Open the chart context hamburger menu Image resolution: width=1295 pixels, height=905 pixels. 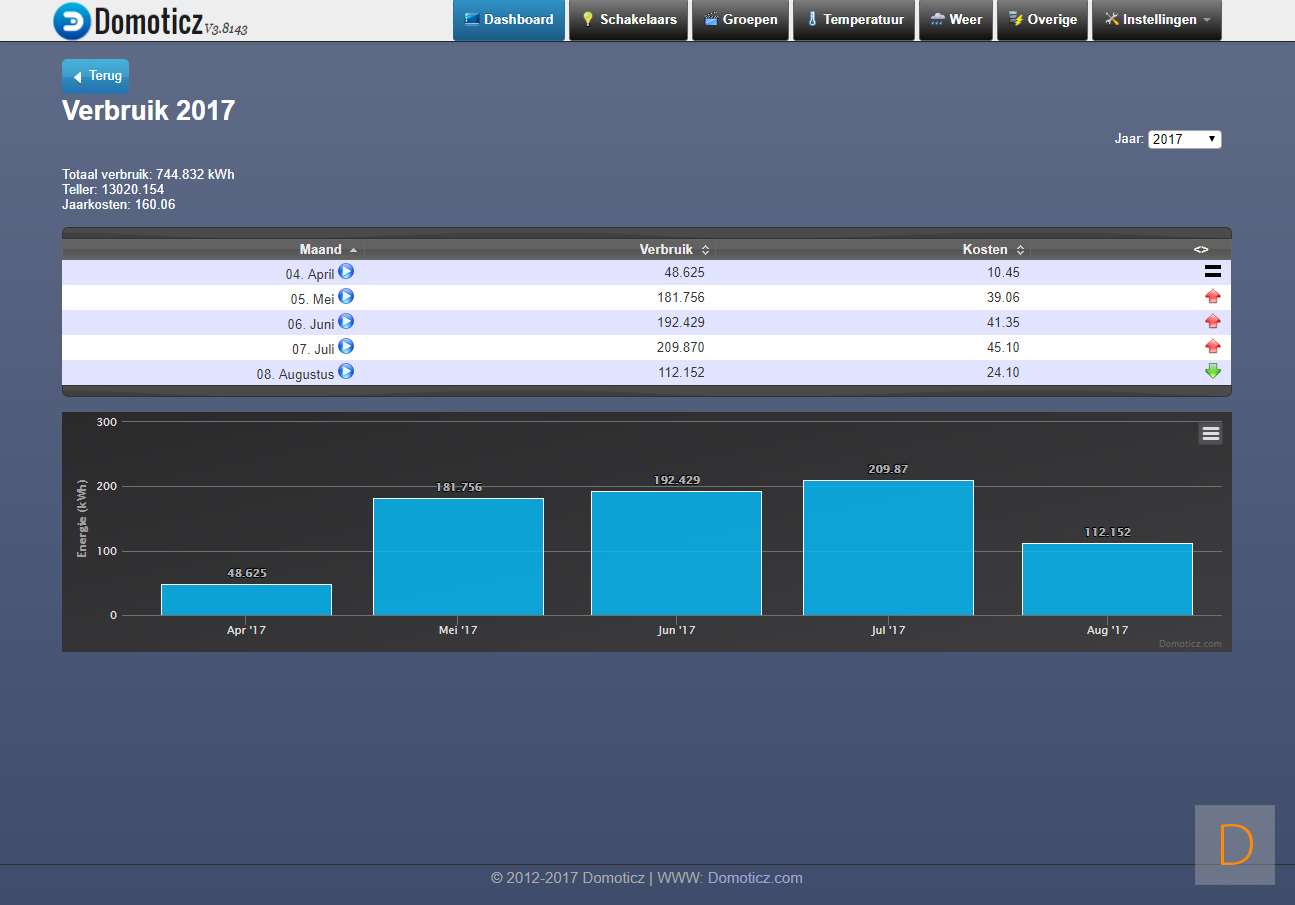click(x=1210, y=433)
